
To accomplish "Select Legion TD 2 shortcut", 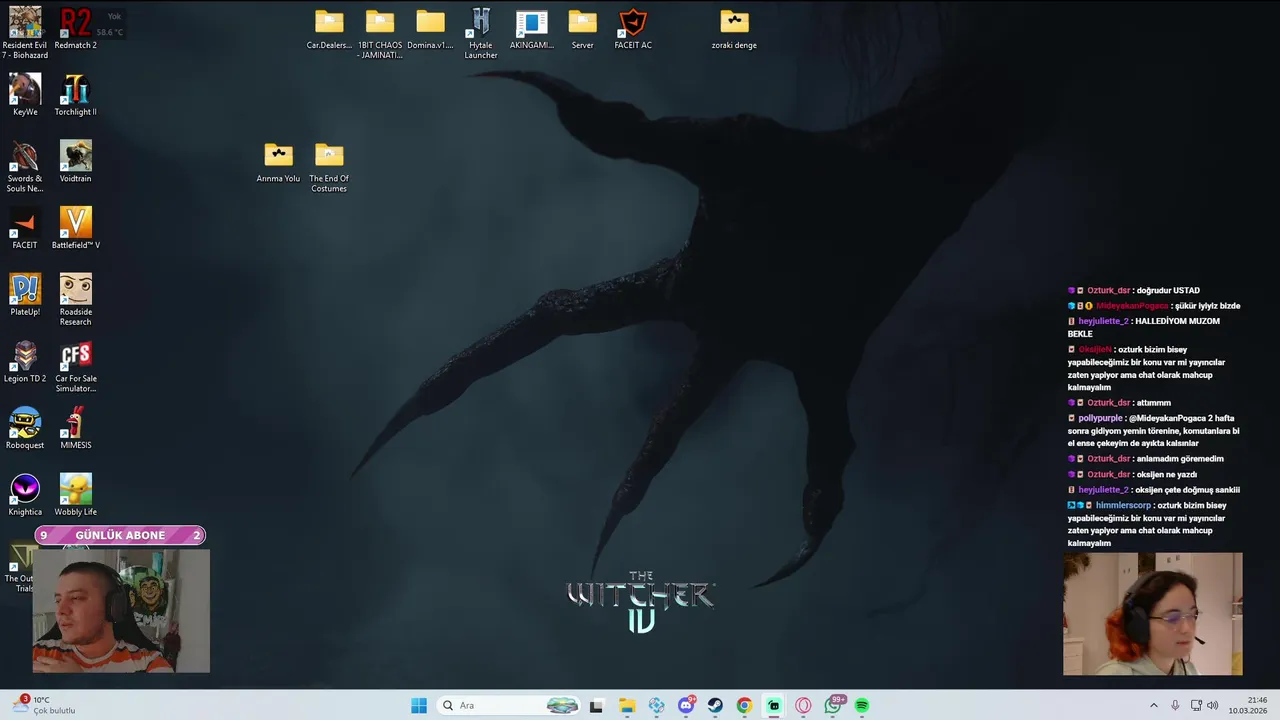I will pyautogui.click(x=25, y=362).
